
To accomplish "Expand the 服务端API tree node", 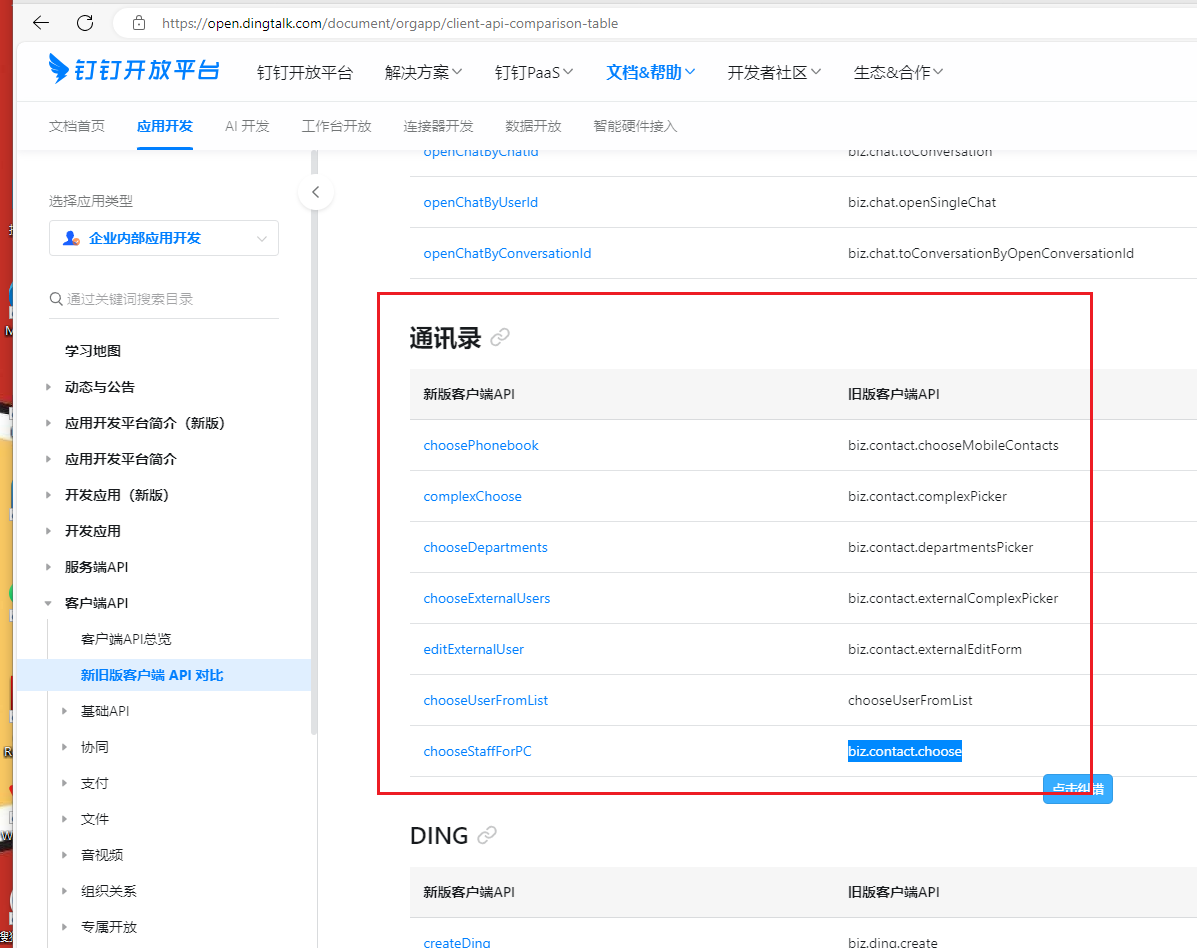I will (x=48, y=566).
